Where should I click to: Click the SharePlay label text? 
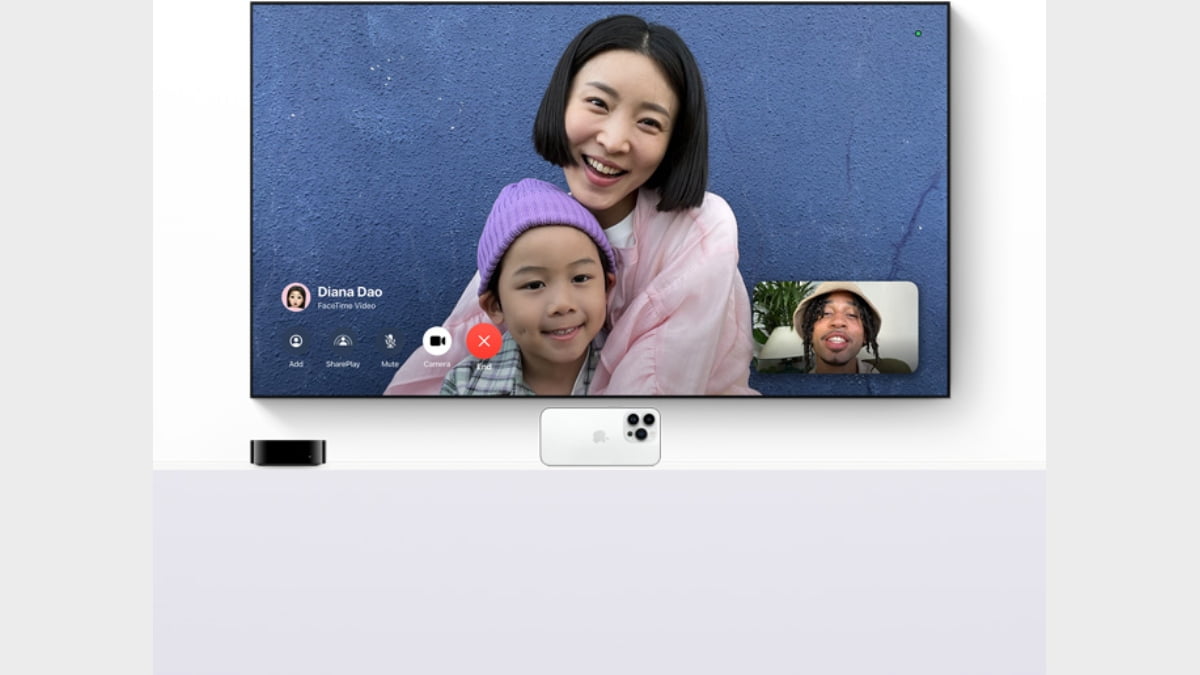pos(344,363)
